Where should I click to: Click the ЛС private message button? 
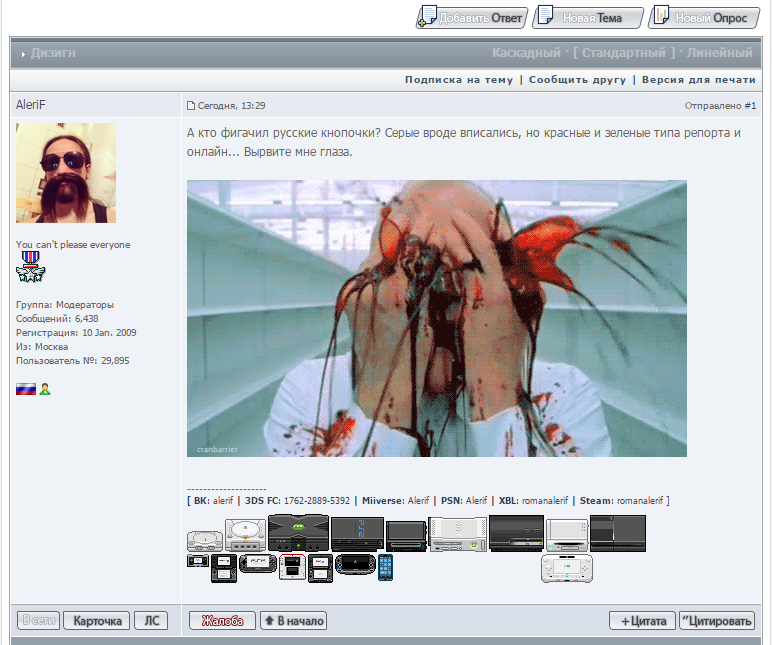(151, 620)
